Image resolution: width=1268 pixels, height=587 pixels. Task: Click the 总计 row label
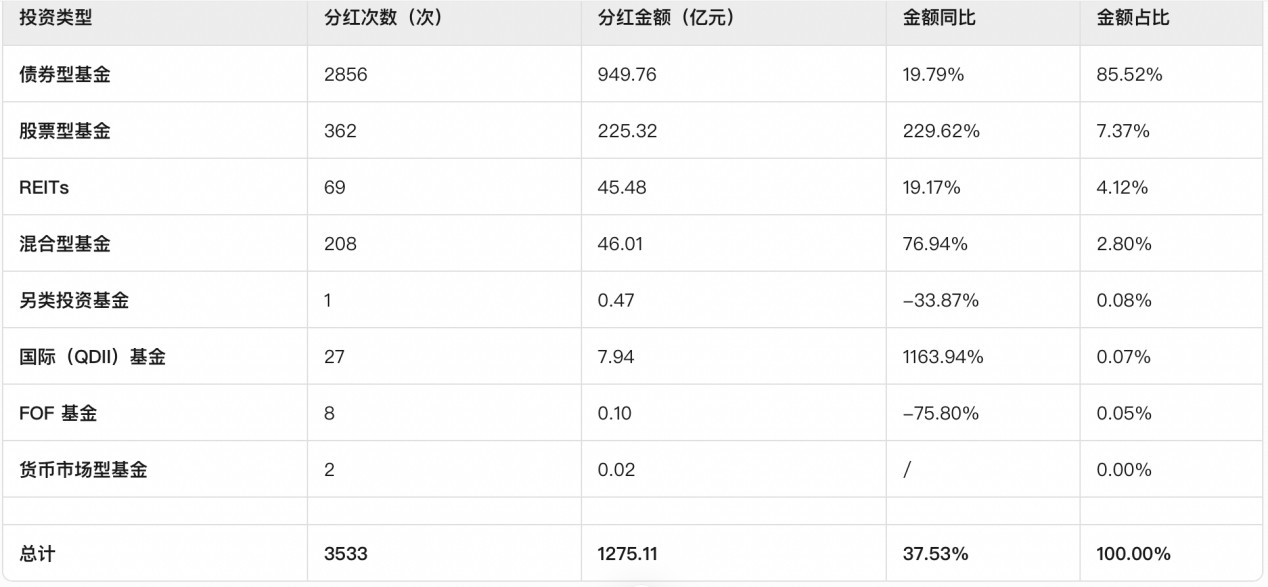click(37, 553)
